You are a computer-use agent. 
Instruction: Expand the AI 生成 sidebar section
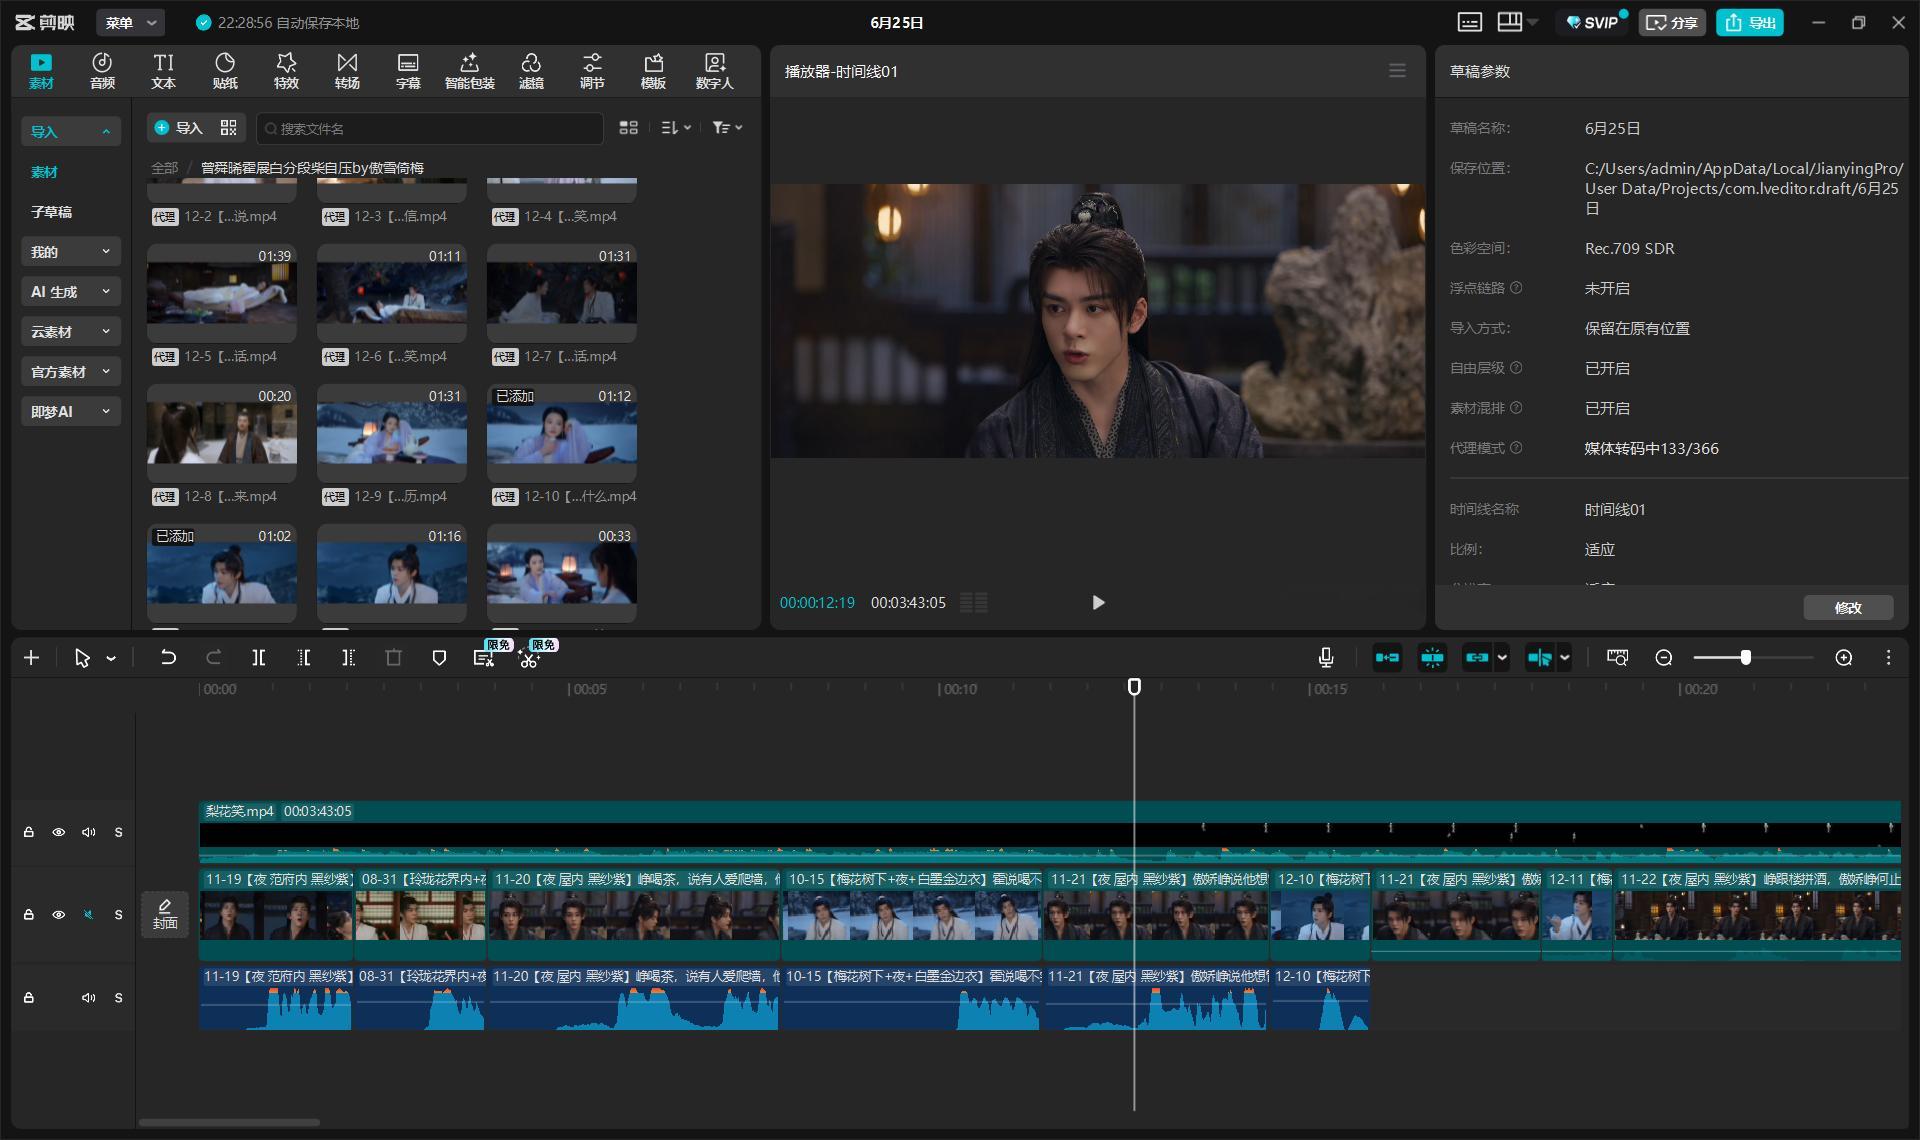tap(70, 292)
